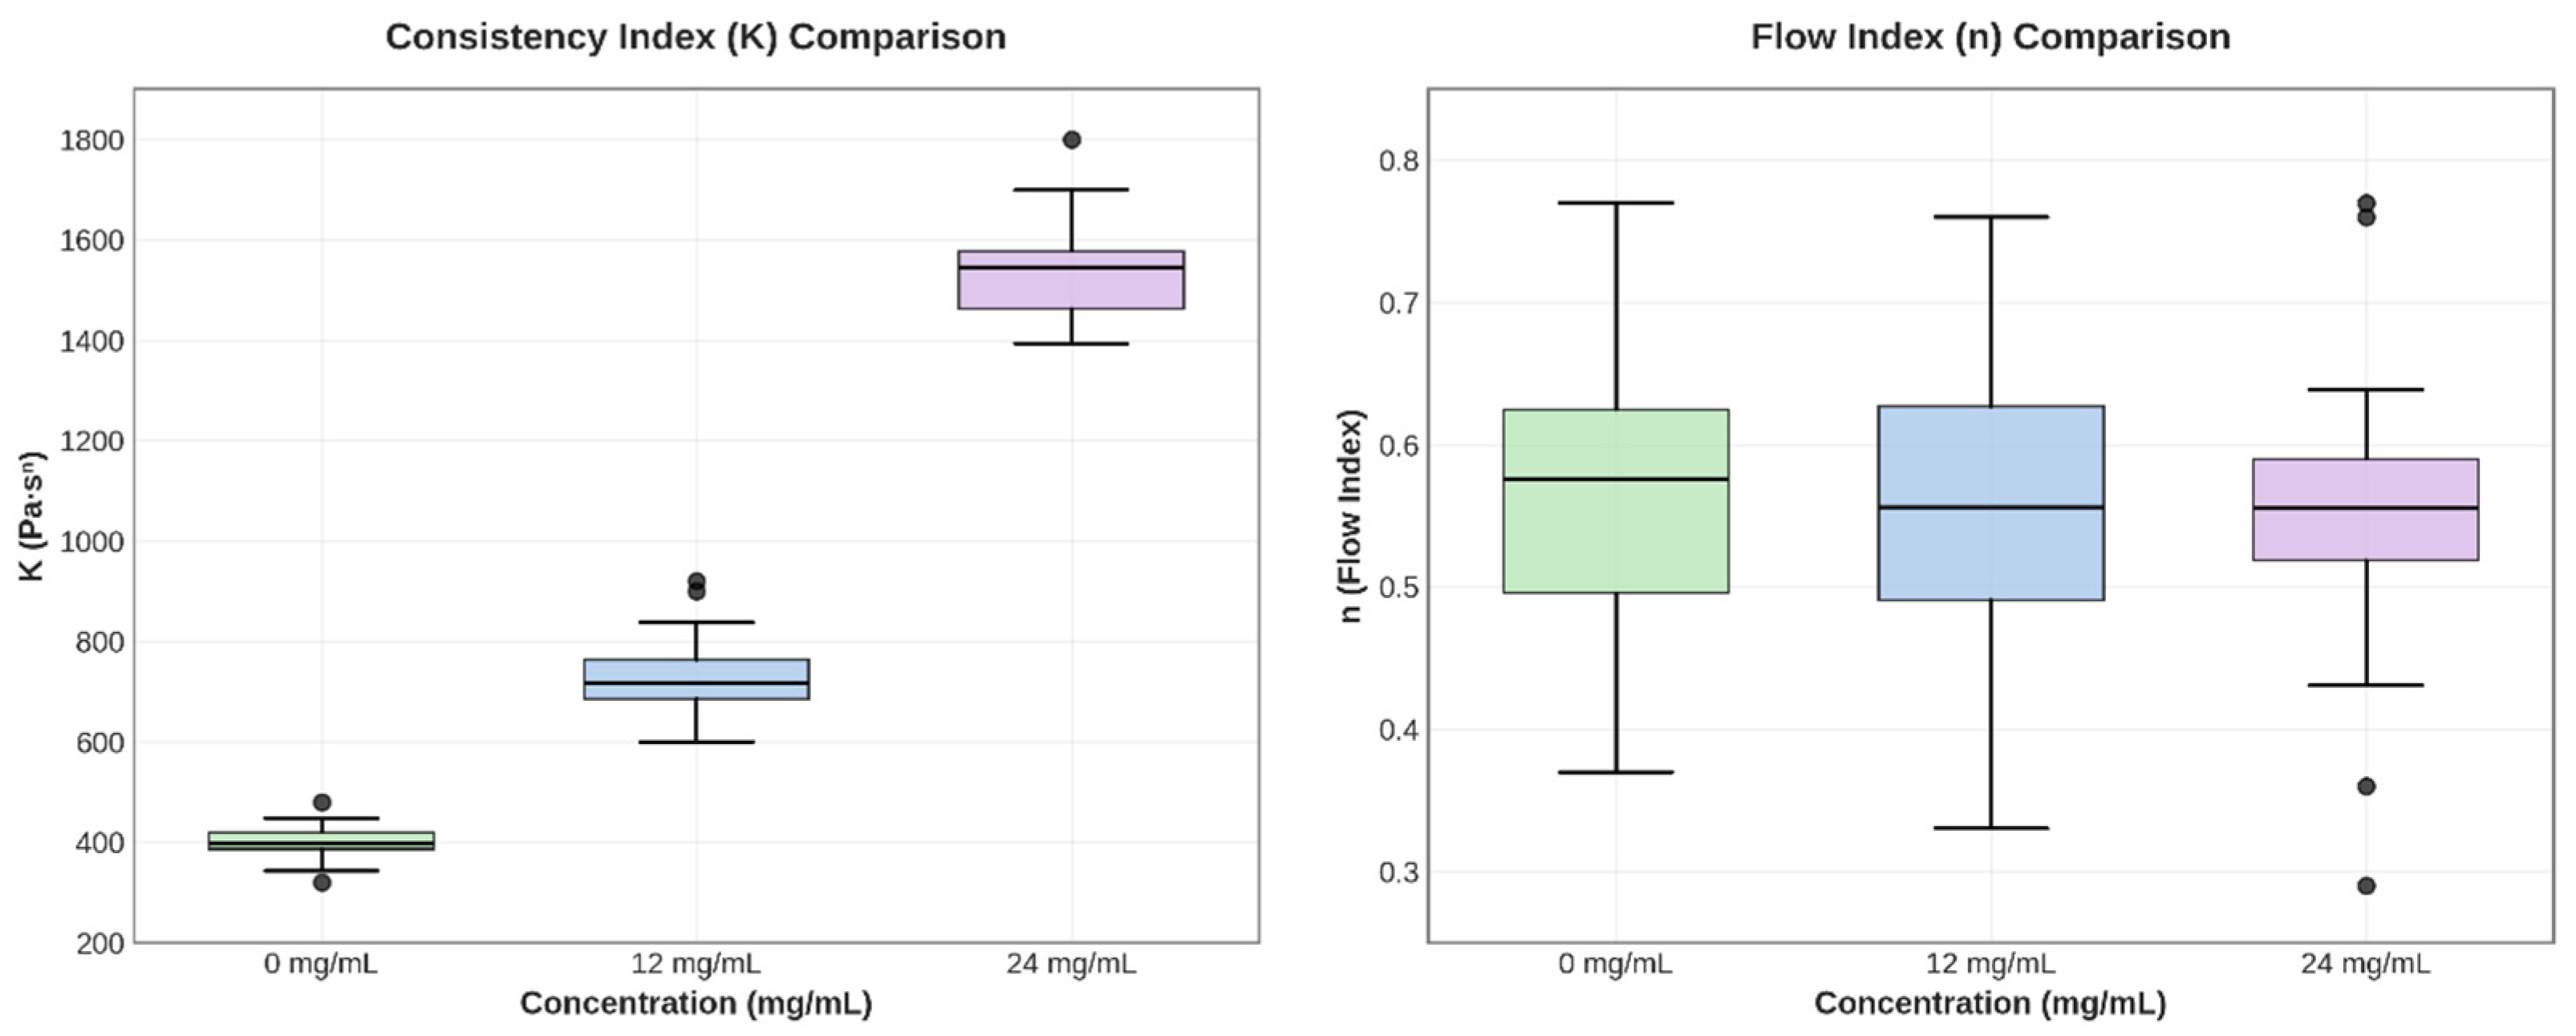Click the purple 24 mg/mL box in Flow Index chart
Image resolution: width=2576 pixels, height=1036 pixels.
click(2365, 530)
